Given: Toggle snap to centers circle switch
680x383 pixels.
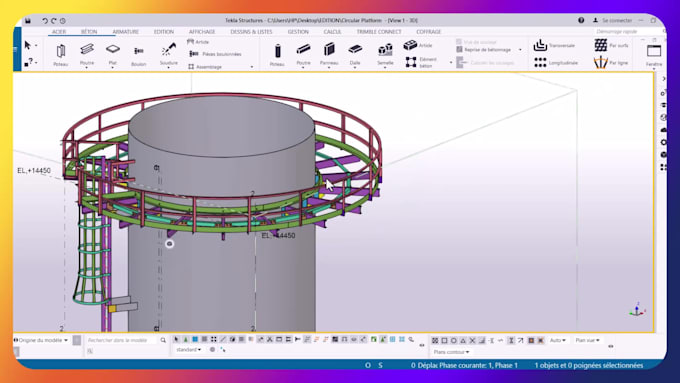Looking at the screenshot, I should click(x=454, y=340).
